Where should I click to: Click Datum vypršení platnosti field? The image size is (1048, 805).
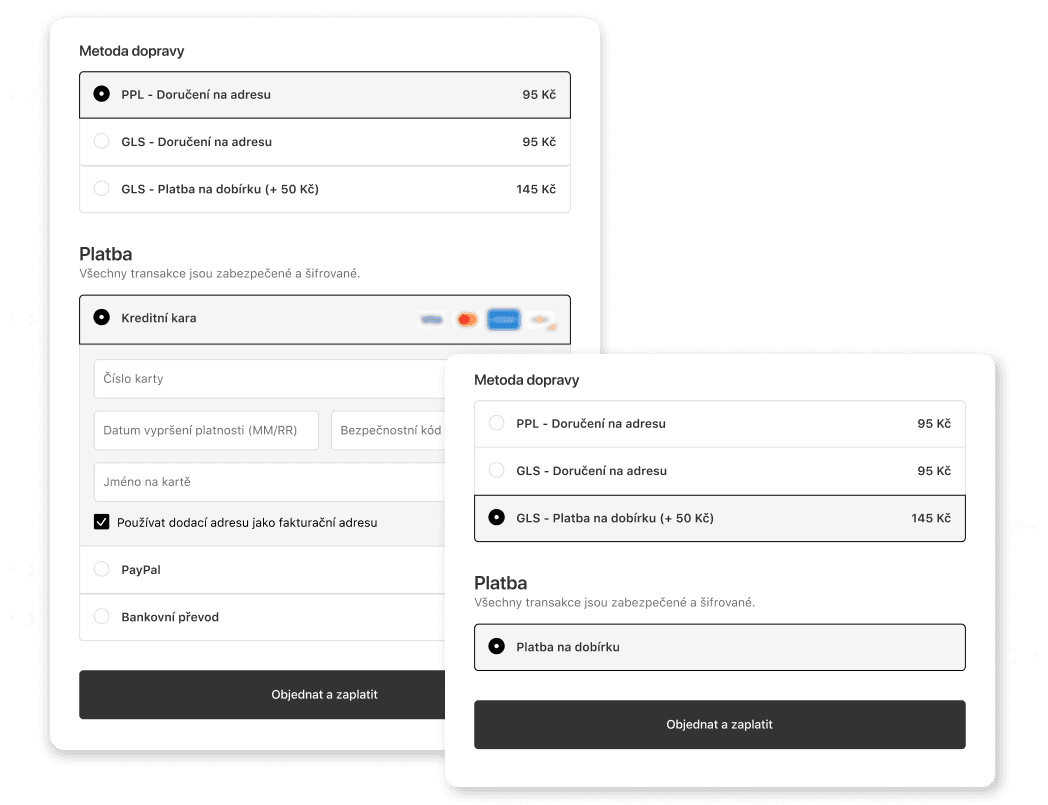(x=207, y=430)
